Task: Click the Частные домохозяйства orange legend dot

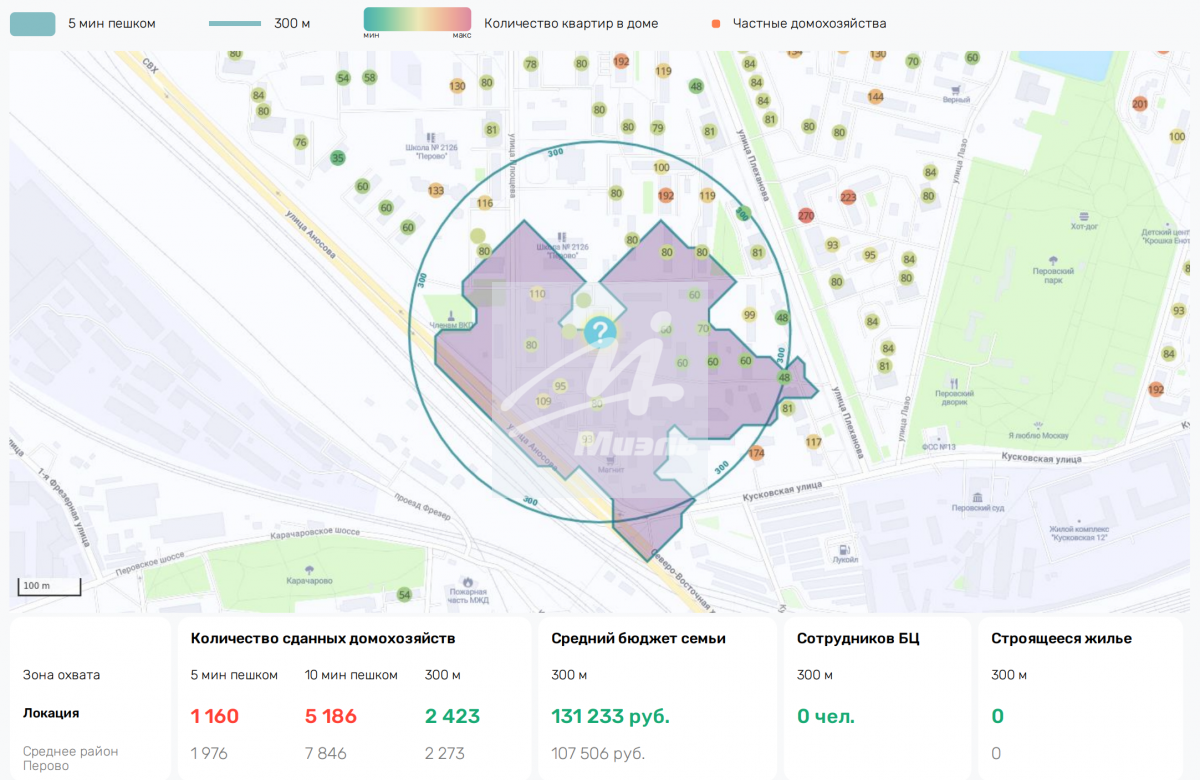Action: tap(715, 23)
